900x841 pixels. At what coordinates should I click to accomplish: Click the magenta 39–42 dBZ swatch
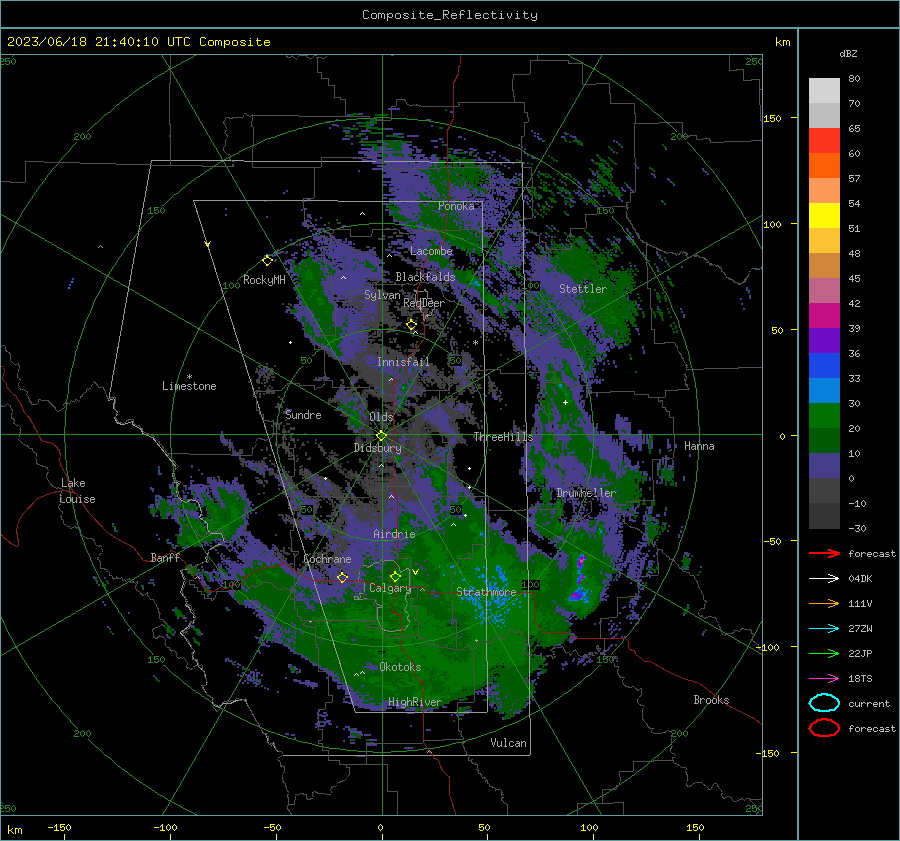click(x=824, y=315)
